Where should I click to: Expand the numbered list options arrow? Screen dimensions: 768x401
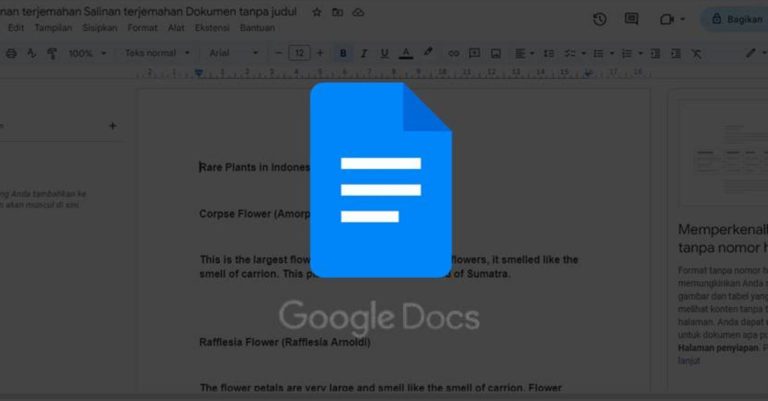tap(640, 53)
